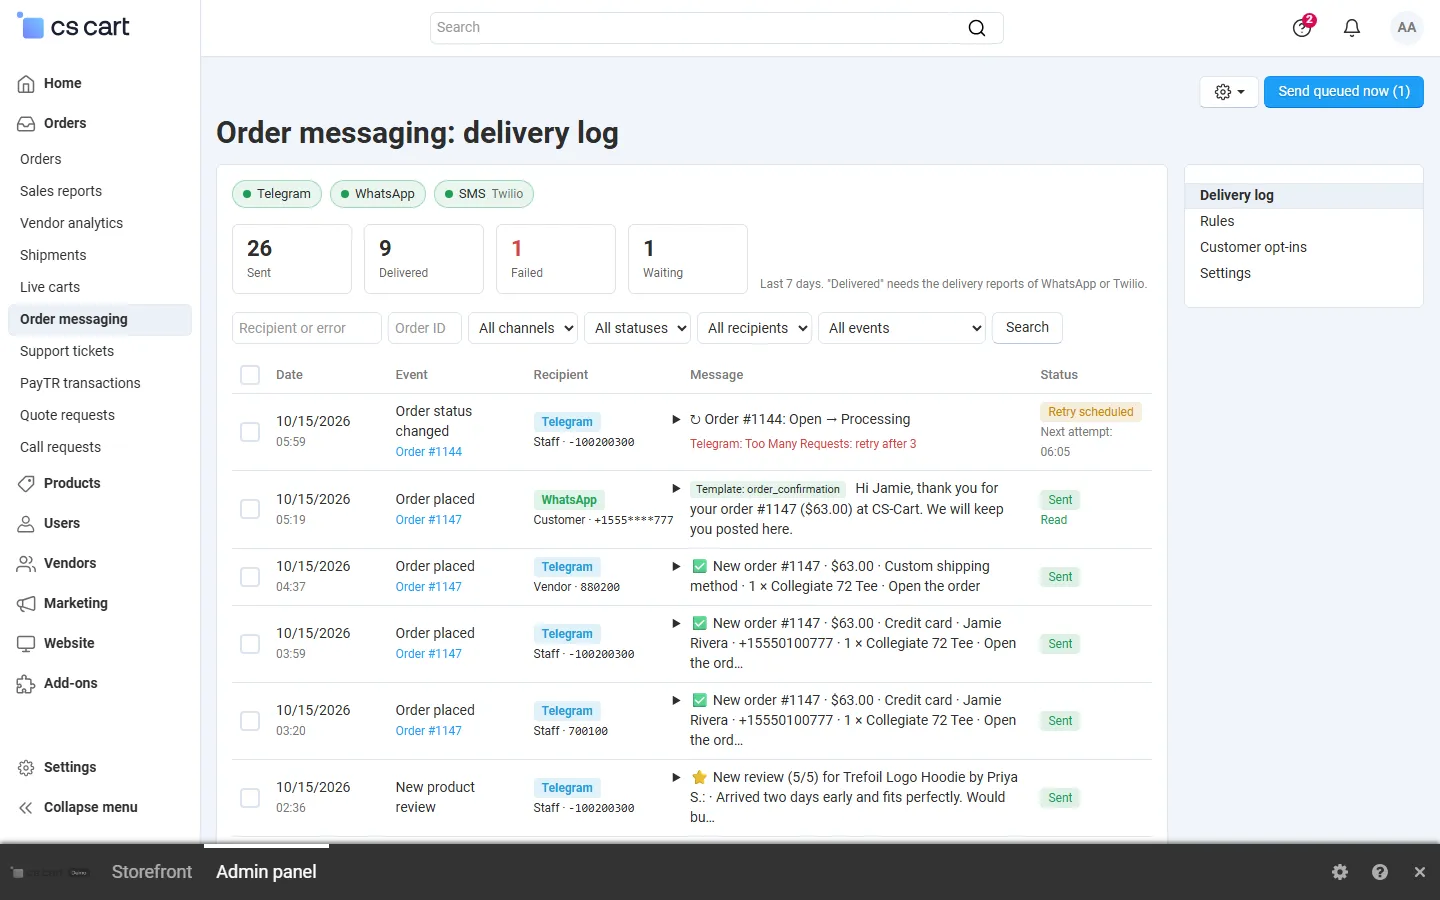Click the Add-ons puzzle icon
Screen dimensions: 1440x900
26,684
